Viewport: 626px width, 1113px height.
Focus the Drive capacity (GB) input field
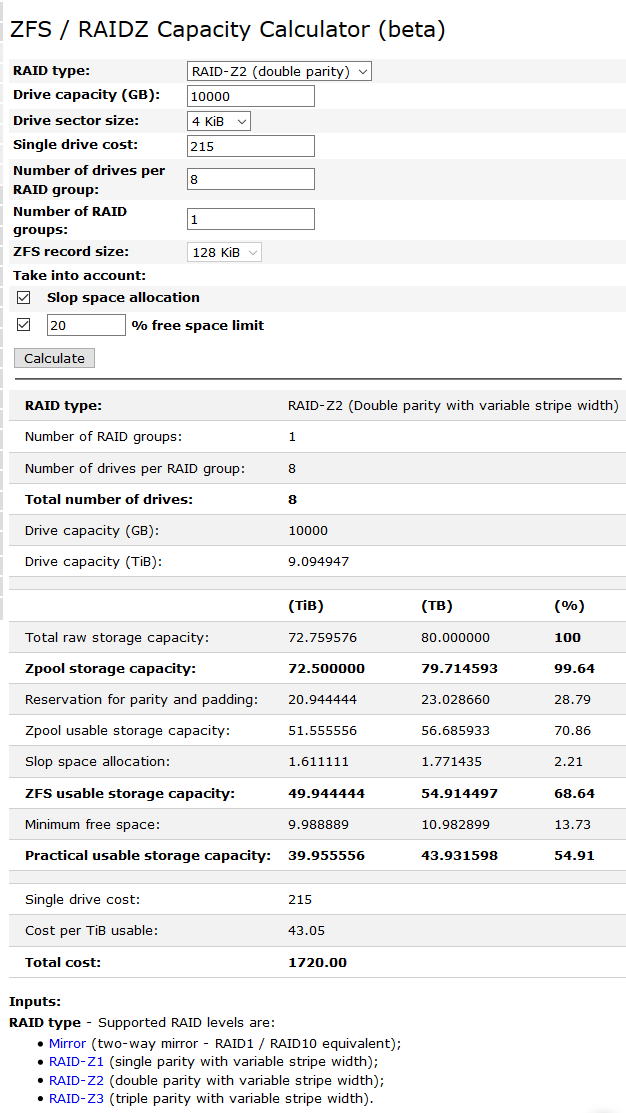(251, 97)
